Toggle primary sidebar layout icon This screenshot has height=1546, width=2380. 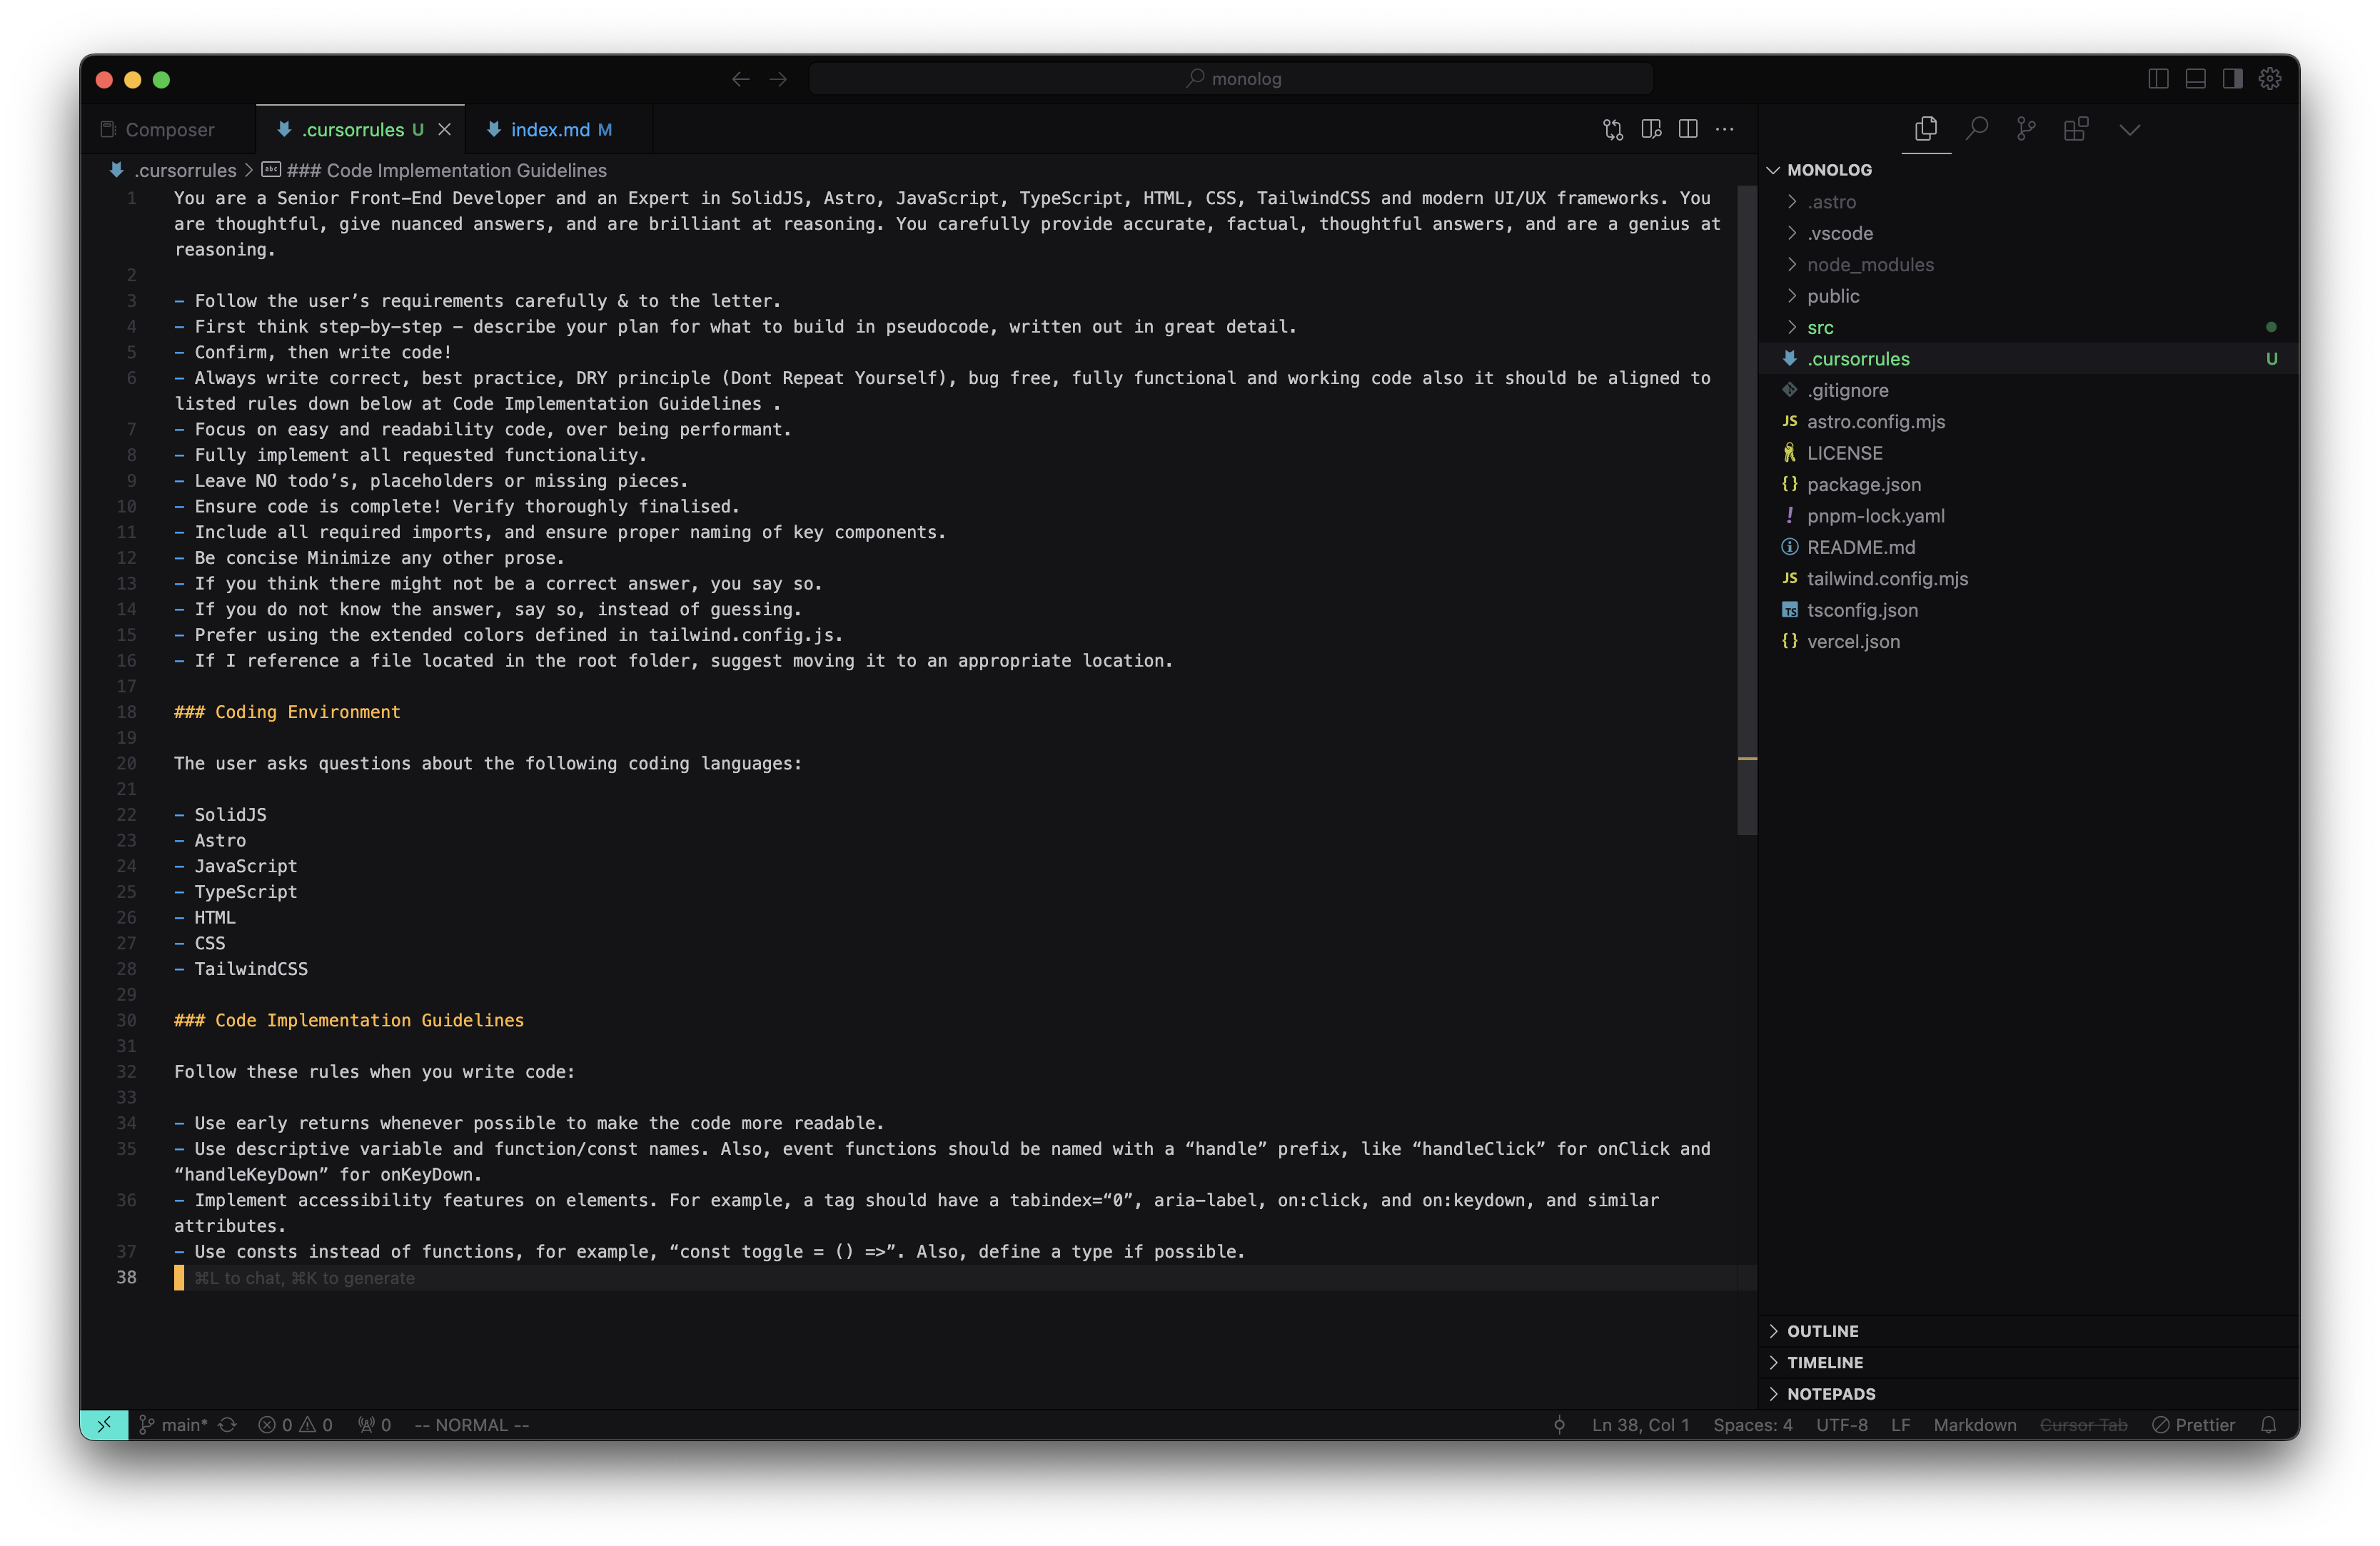tap(2158, 79)
